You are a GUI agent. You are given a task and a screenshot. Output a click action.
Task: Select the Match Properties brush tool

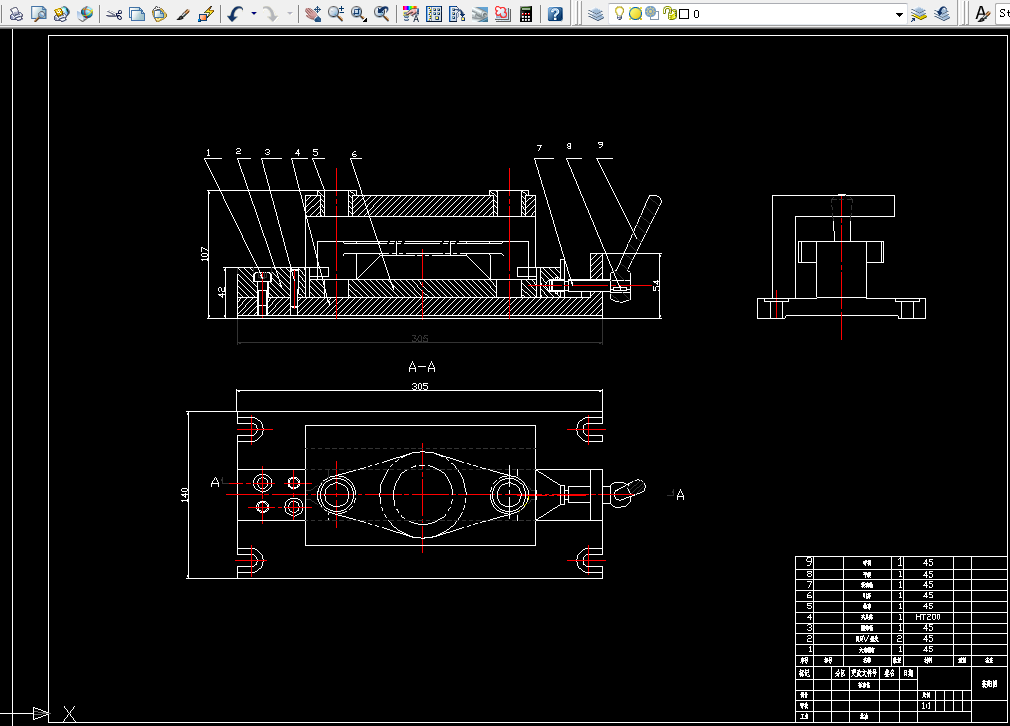click(x=183, y=14)
